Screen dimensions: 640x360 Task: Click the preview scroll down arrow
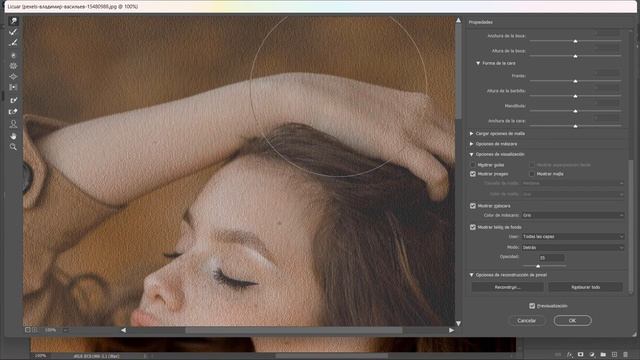click(458, 323)
